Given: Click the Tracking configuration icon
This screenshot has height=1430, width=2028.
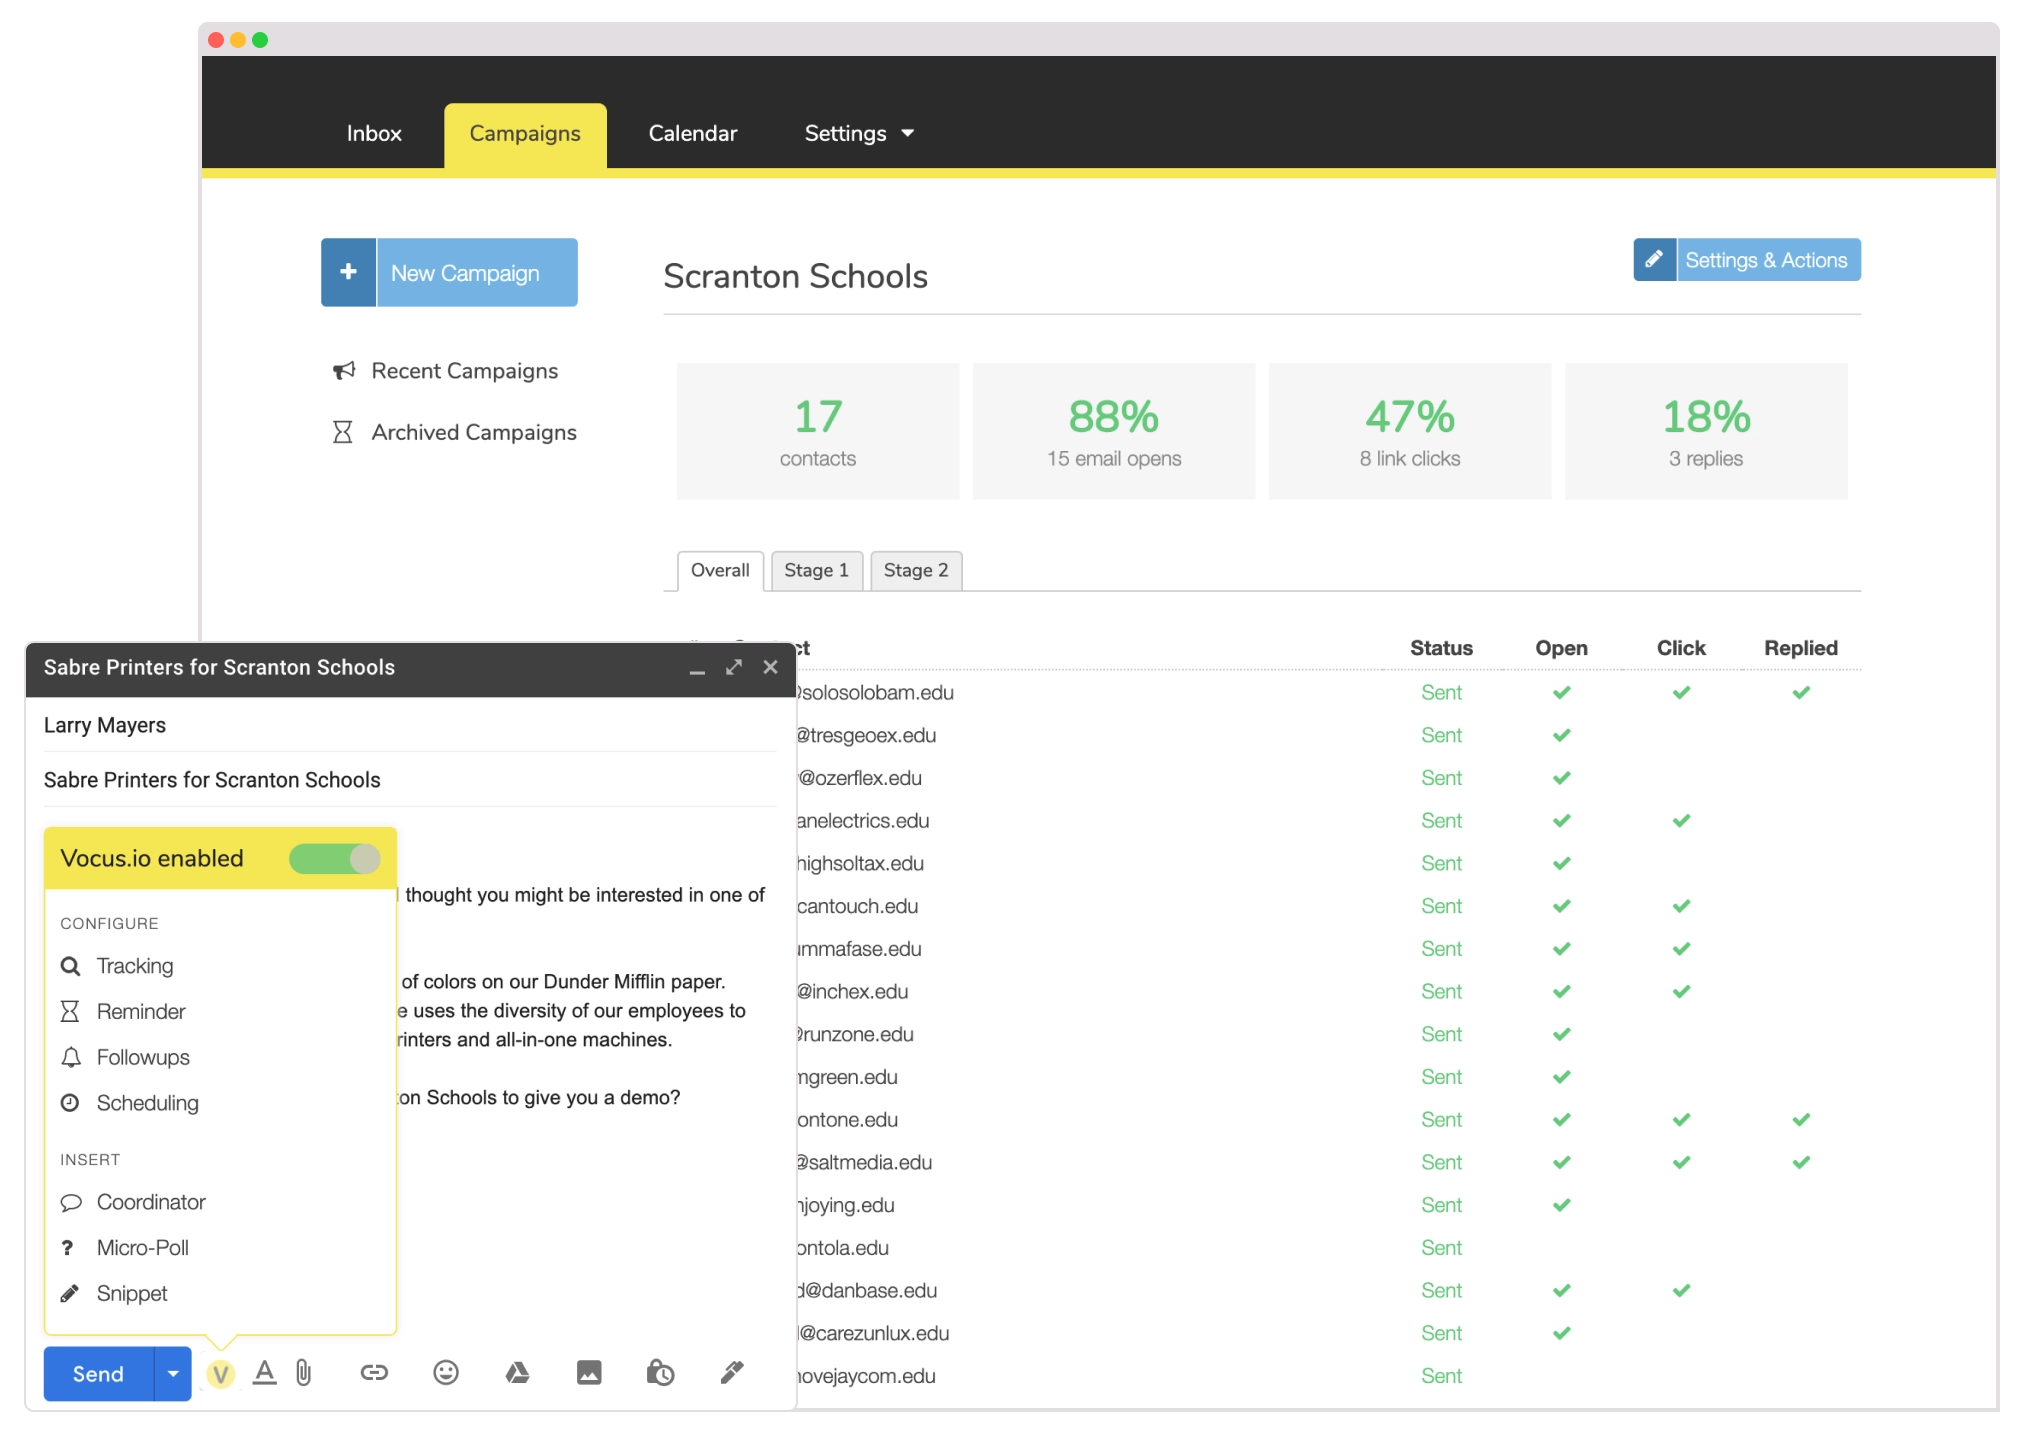Looking at the screenshot, I should click(x=70, y=966).
